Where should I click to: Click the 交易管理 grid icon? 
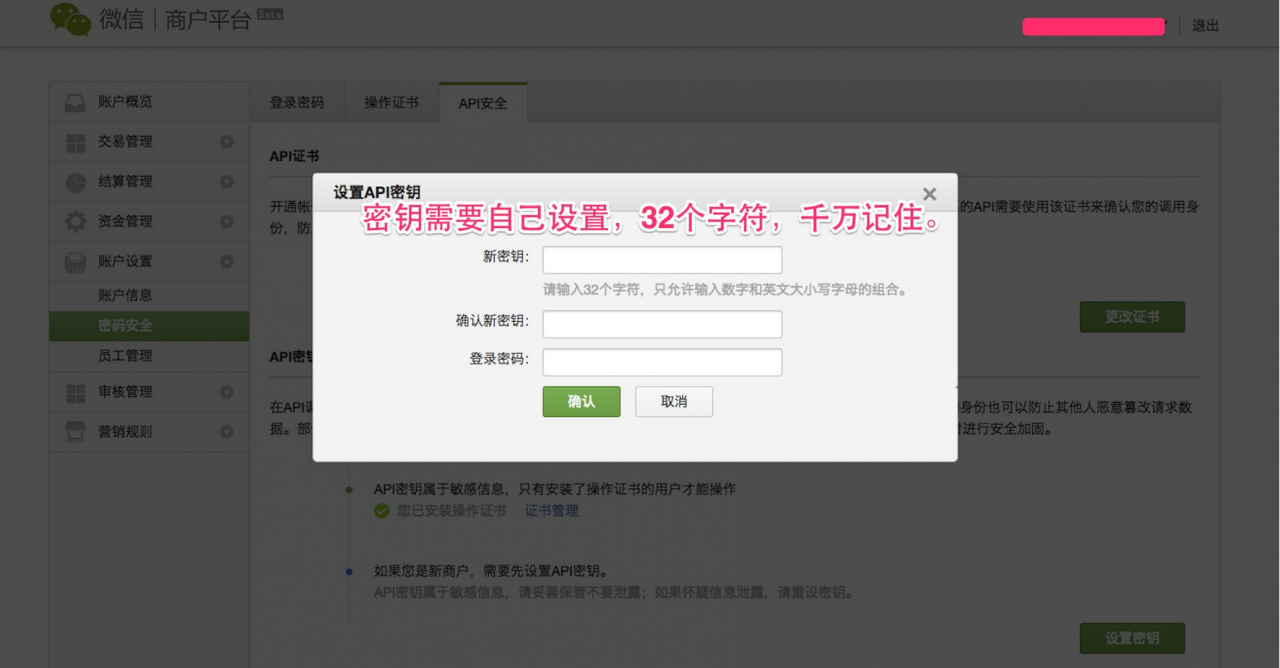coord(75,142)
